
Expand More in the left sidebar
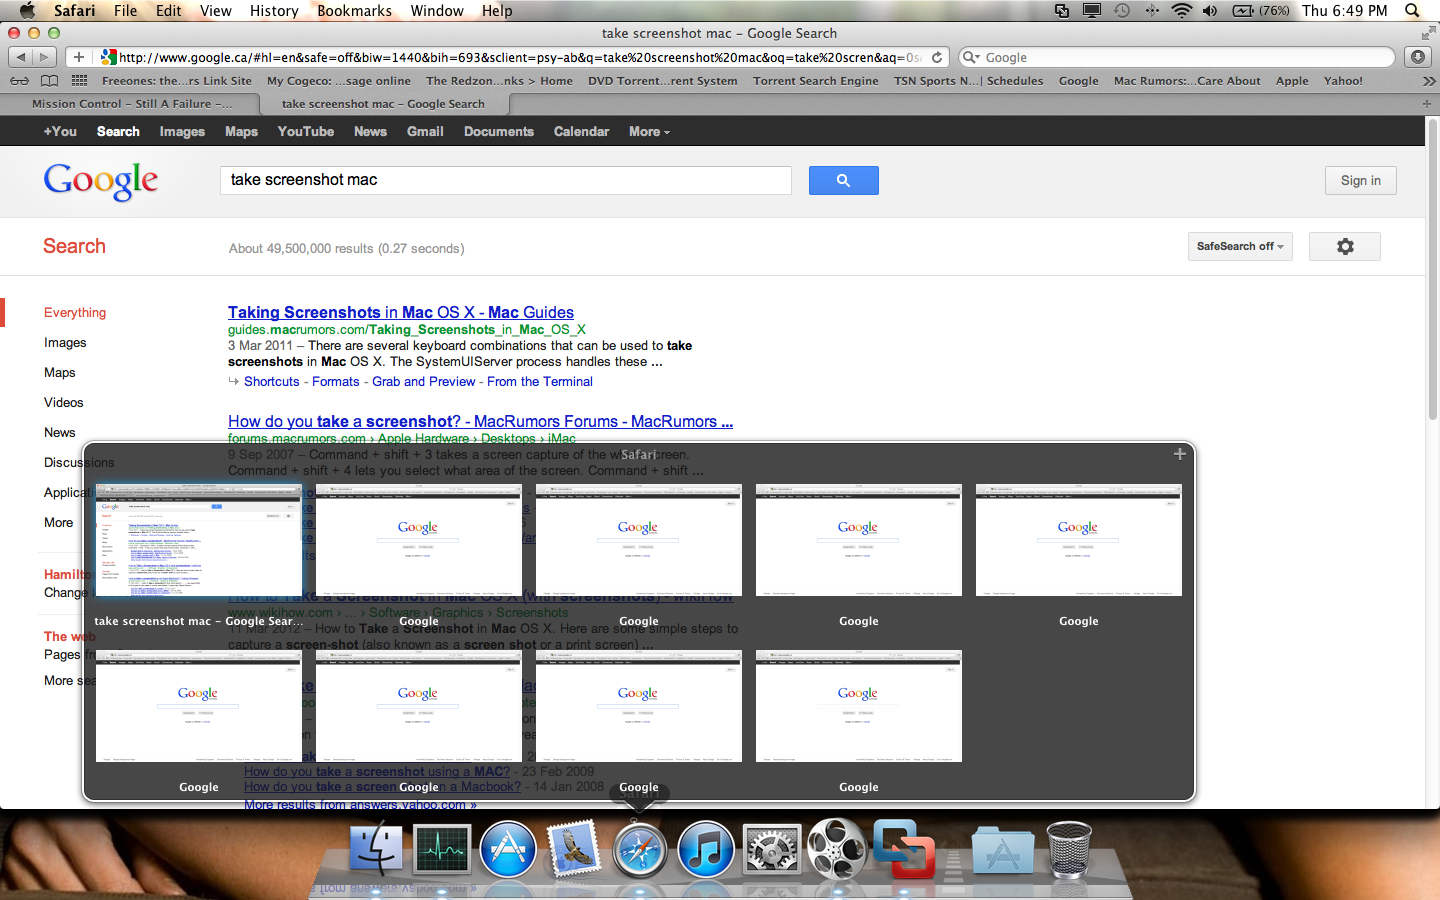pyautogui.click(x=59, y=522)
